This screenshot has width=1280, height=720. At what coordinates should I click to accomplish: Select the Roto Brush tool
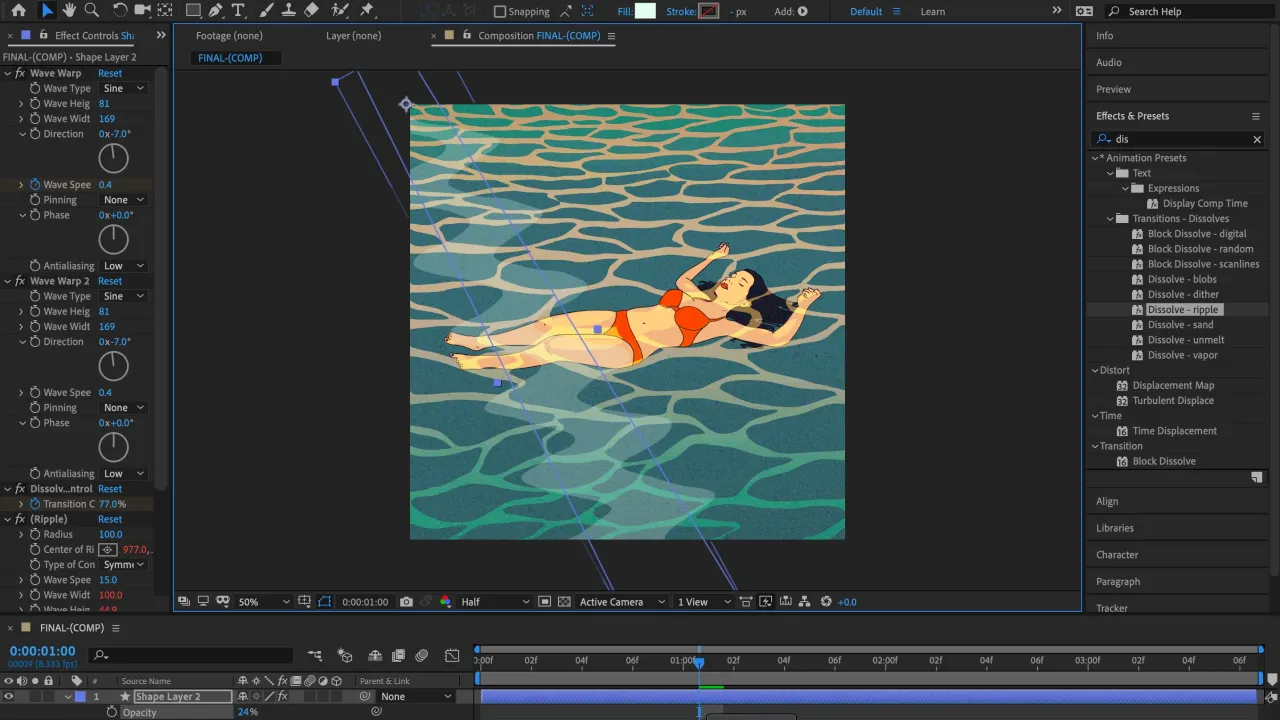pyautogui.click(x=340, y=11)
